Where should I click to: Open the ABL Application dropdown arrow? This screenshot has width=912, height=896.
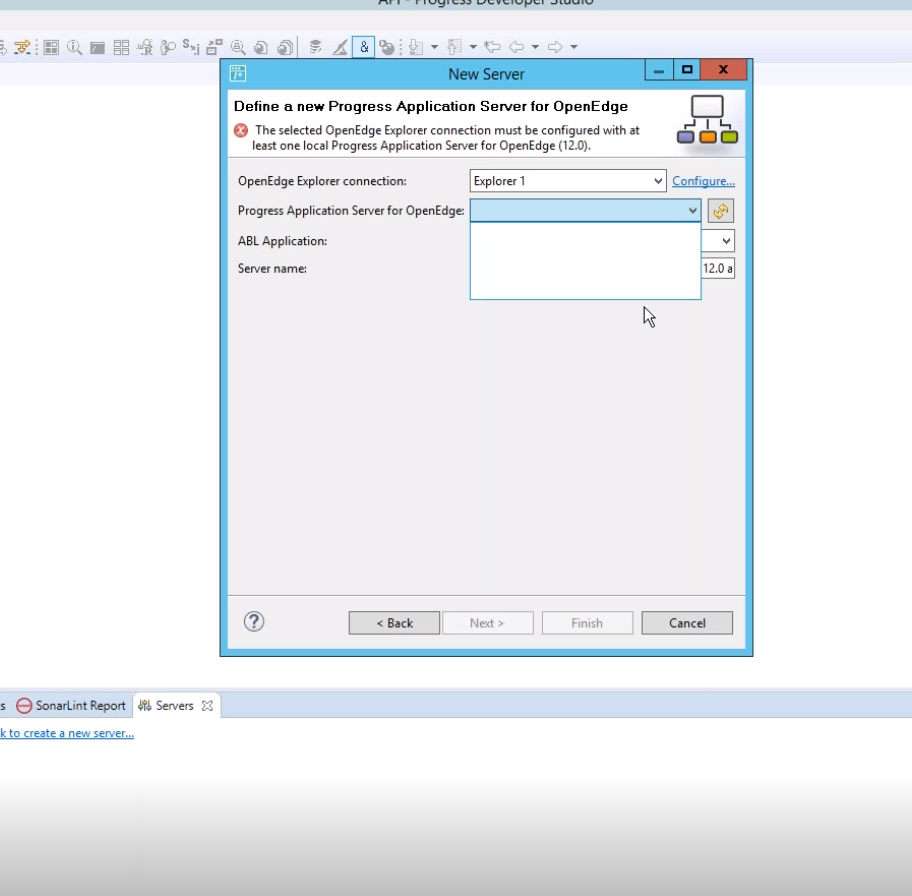click(726, 241)
